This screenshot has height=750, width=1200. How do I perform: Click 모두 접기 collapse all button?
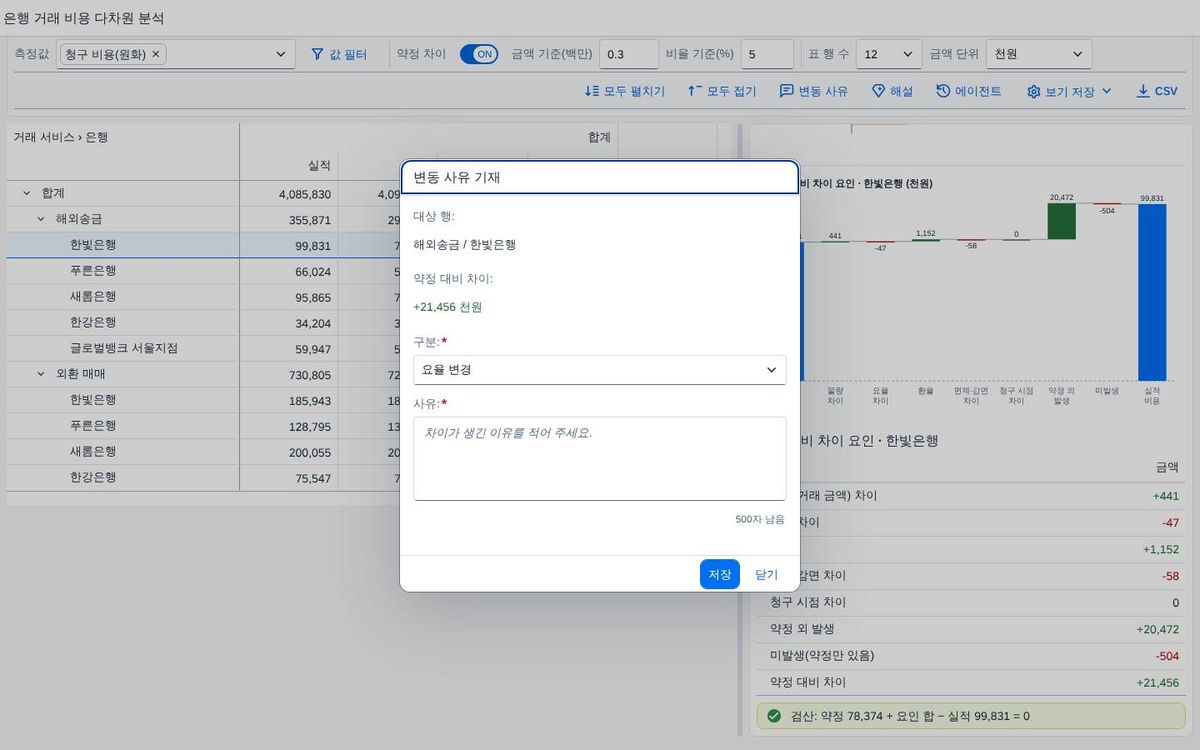point(722,91)
